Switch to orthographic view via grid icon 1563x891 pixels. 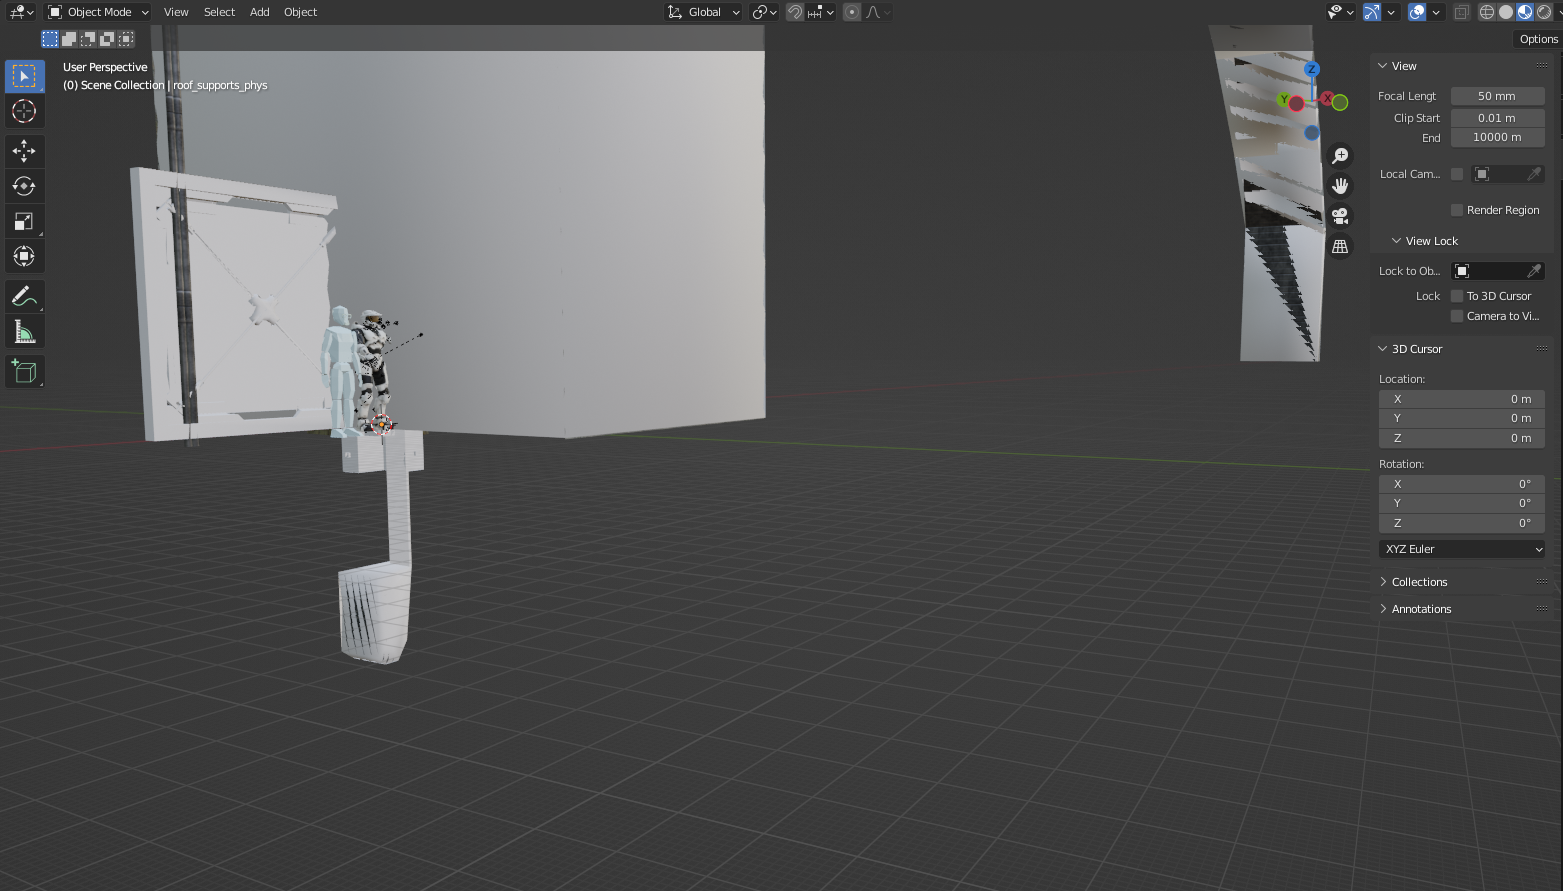pyautogui.click(x=1340, y=246)
